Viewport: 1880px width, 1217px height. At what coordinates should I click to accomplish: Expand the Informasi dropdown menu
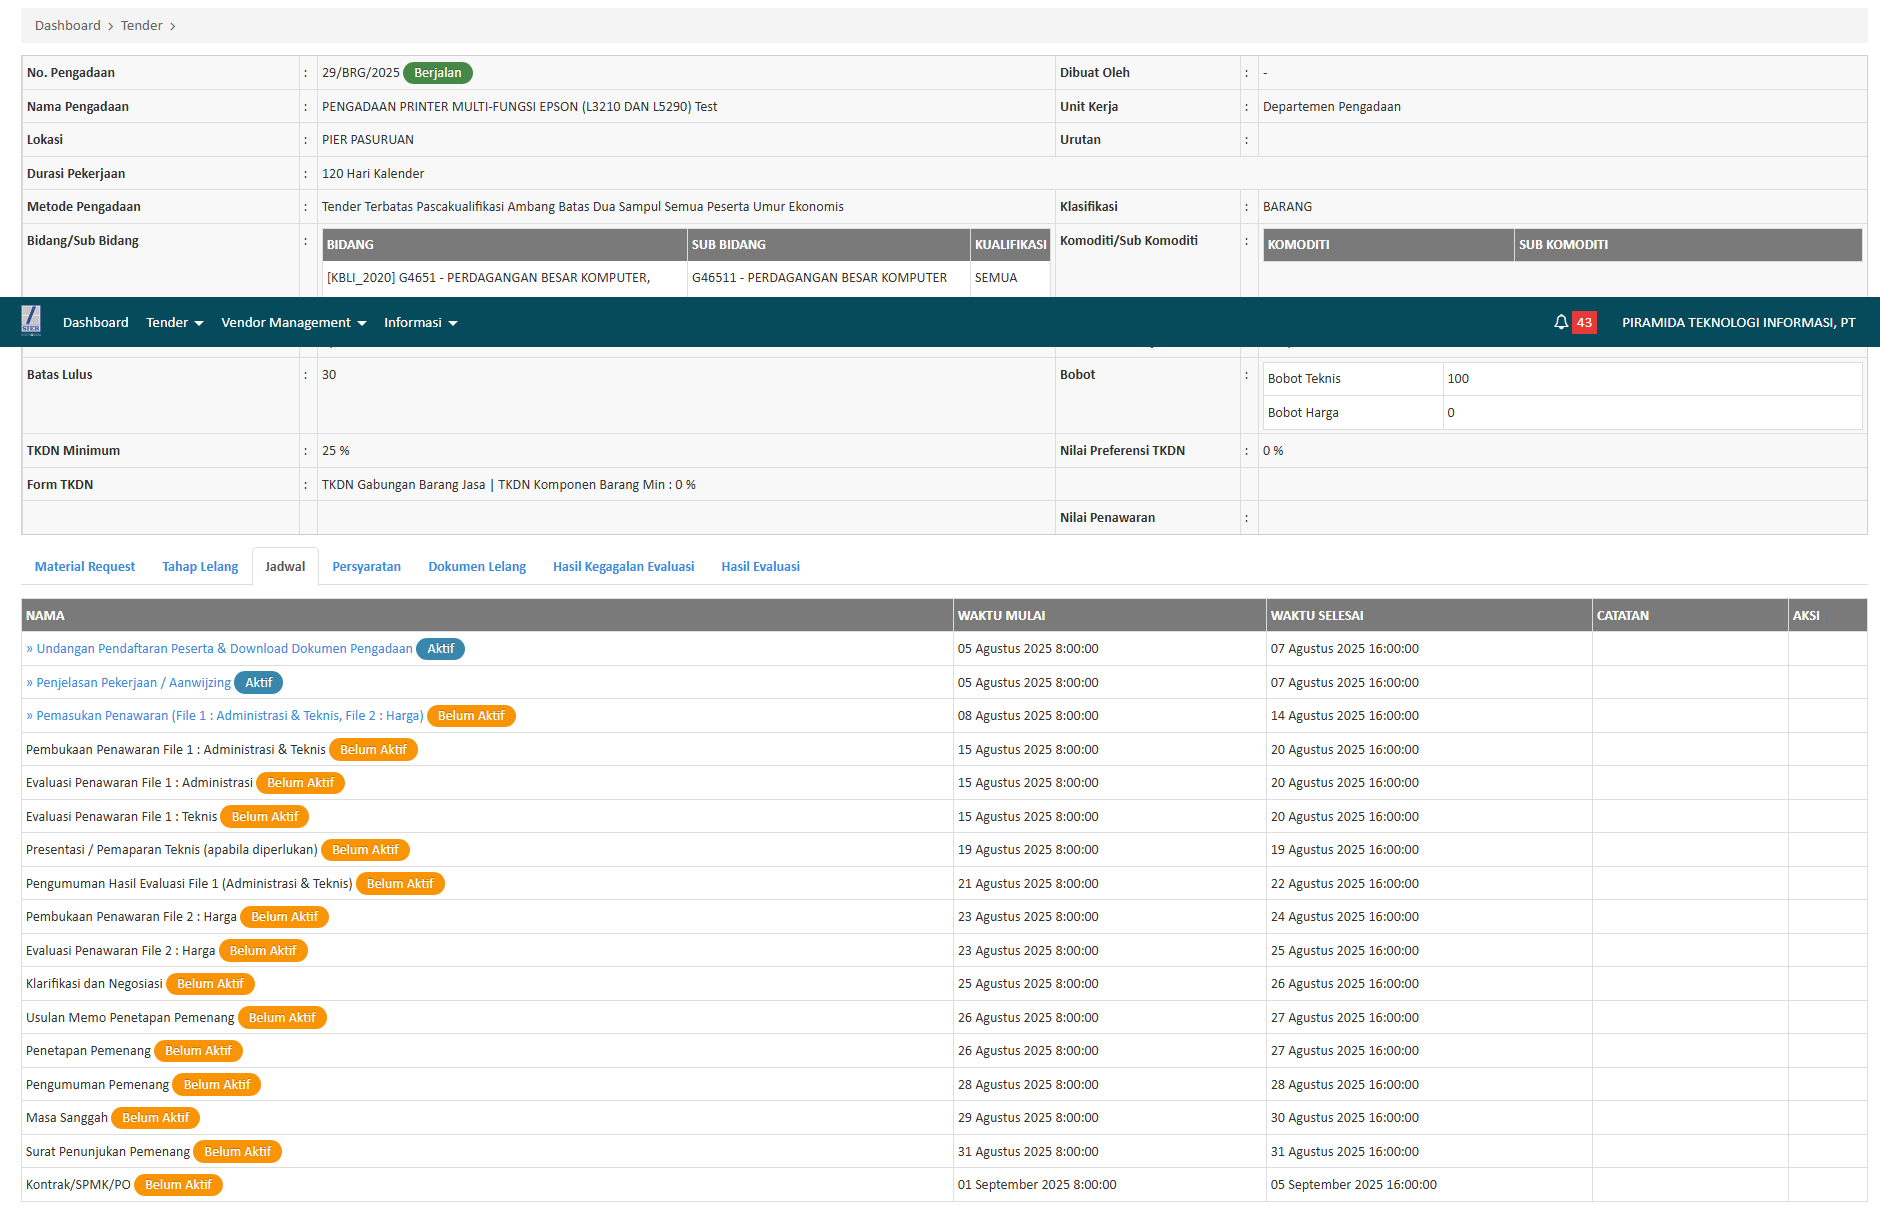(x=420, y=322)
